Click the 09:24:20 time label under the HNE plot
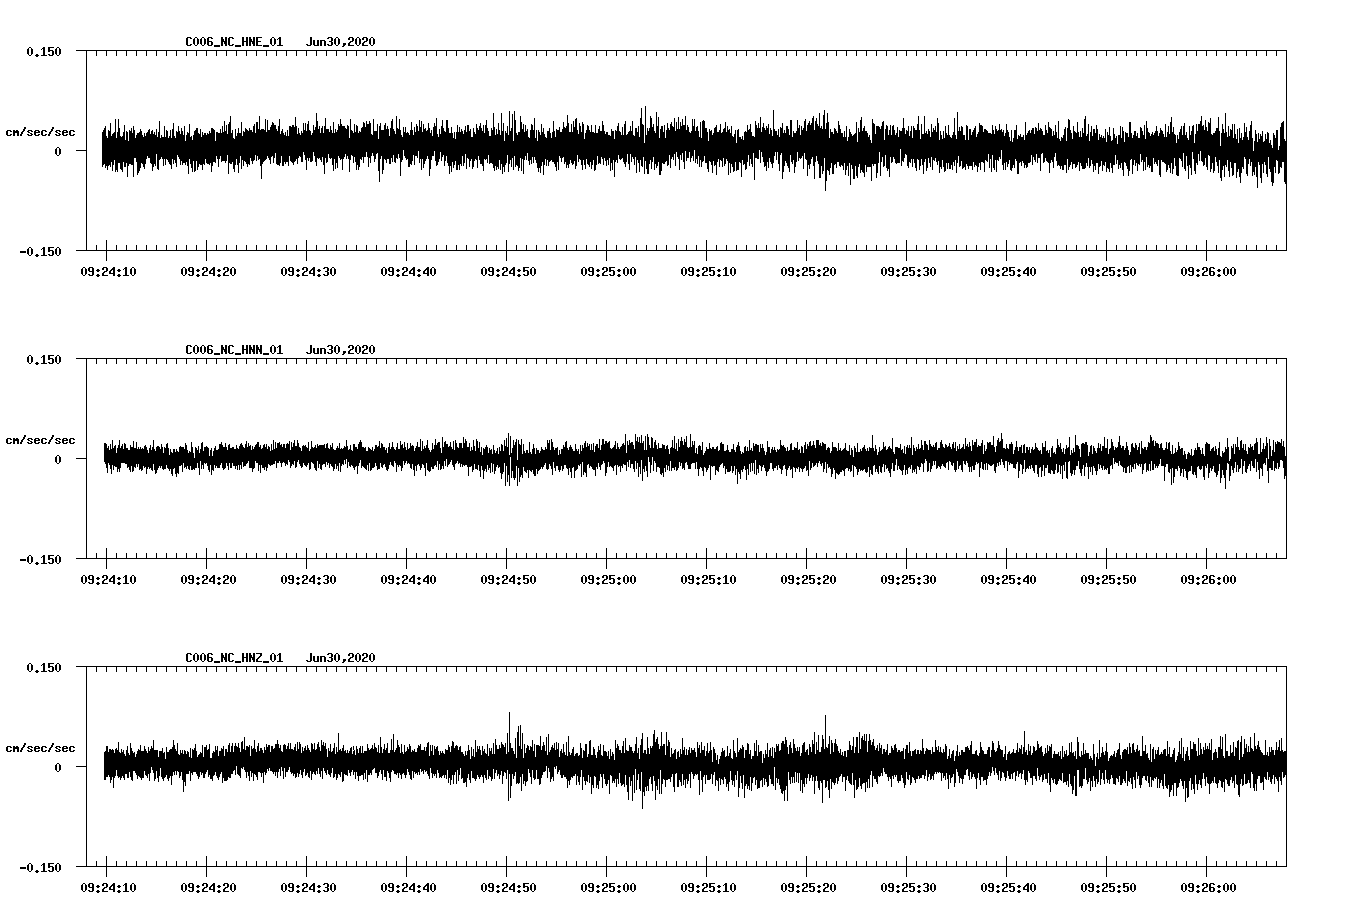1358x924 pixels. click(208, 272)
